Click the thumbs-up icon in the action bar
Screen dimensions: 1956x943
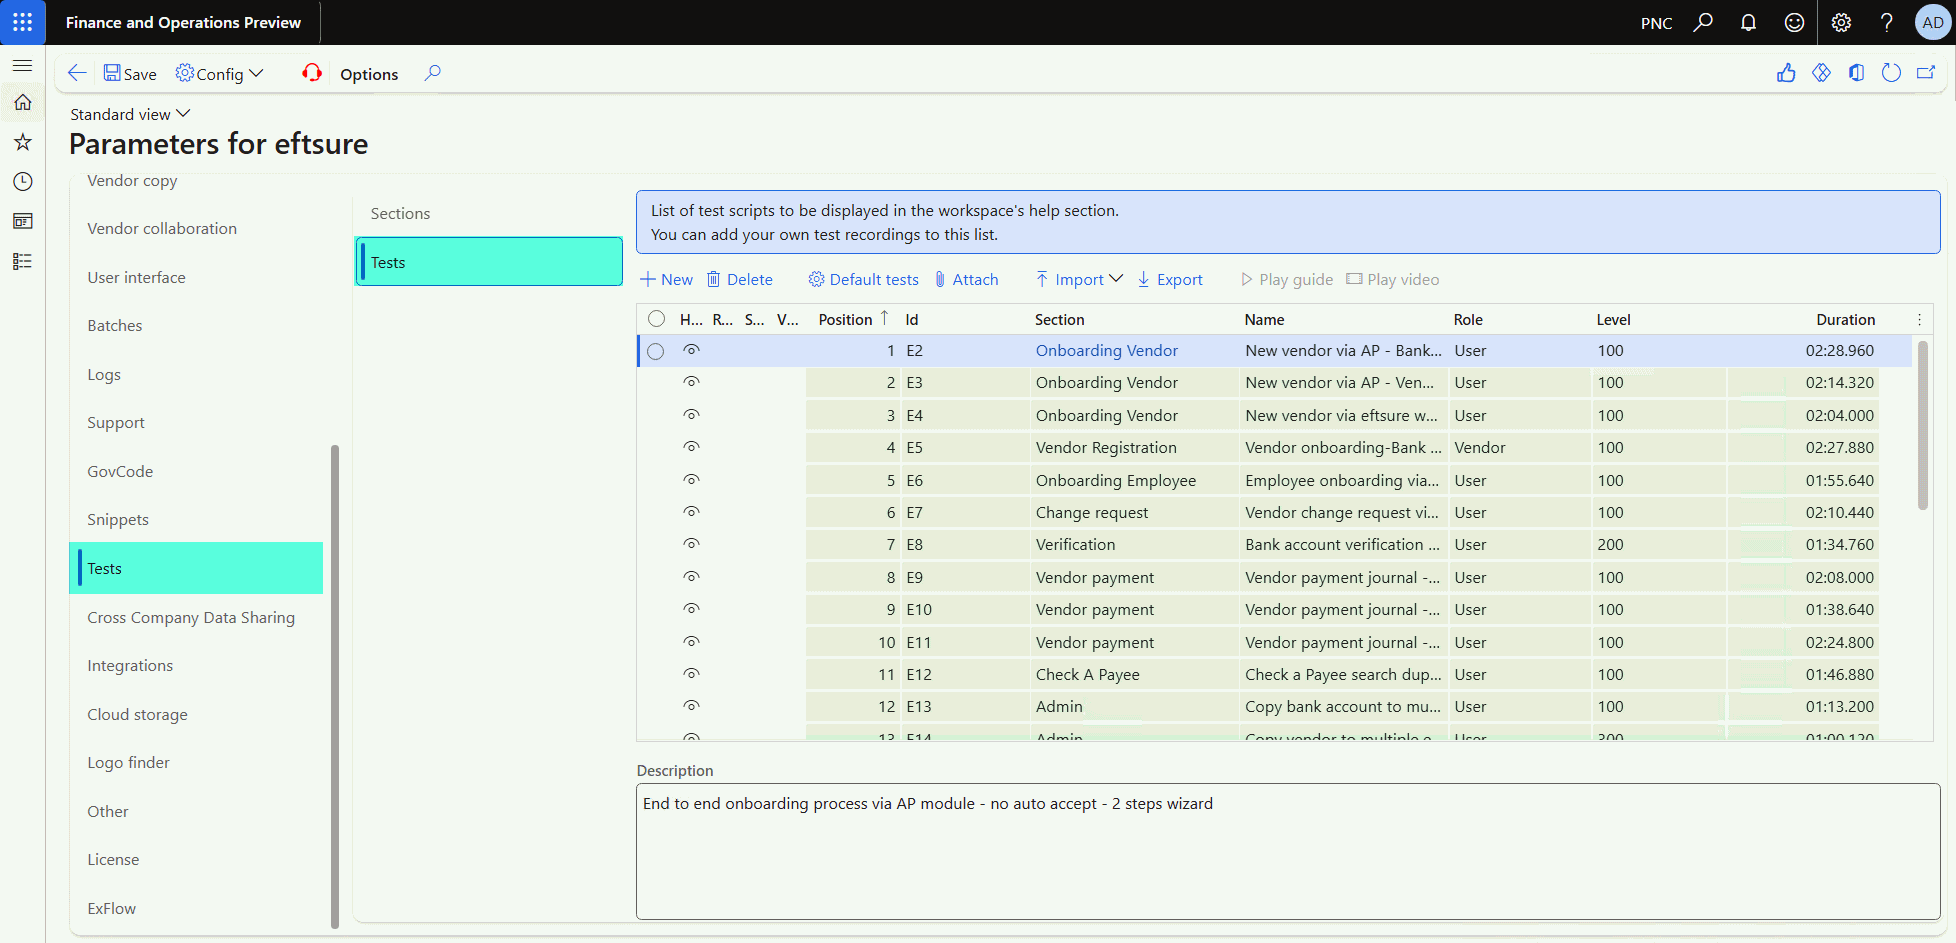[1786, 73]
